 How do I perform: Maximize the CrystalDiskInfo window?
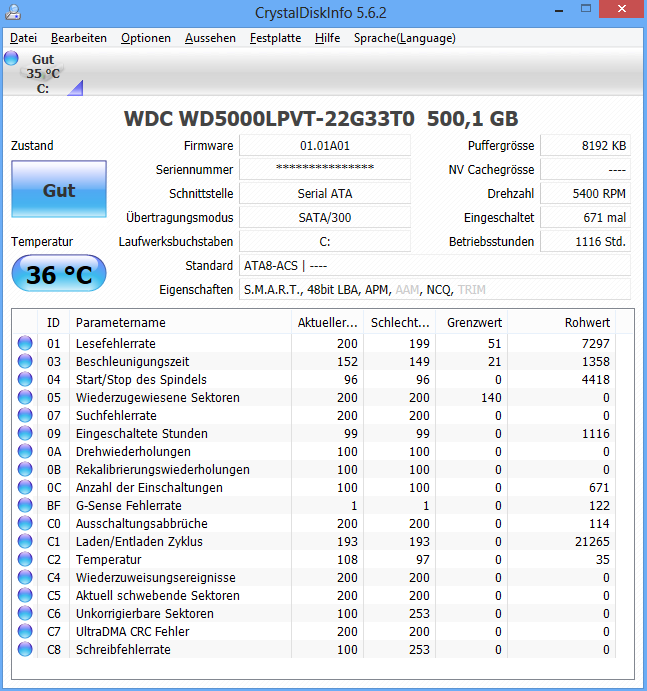pyautogui.click(x=586, y=9)
